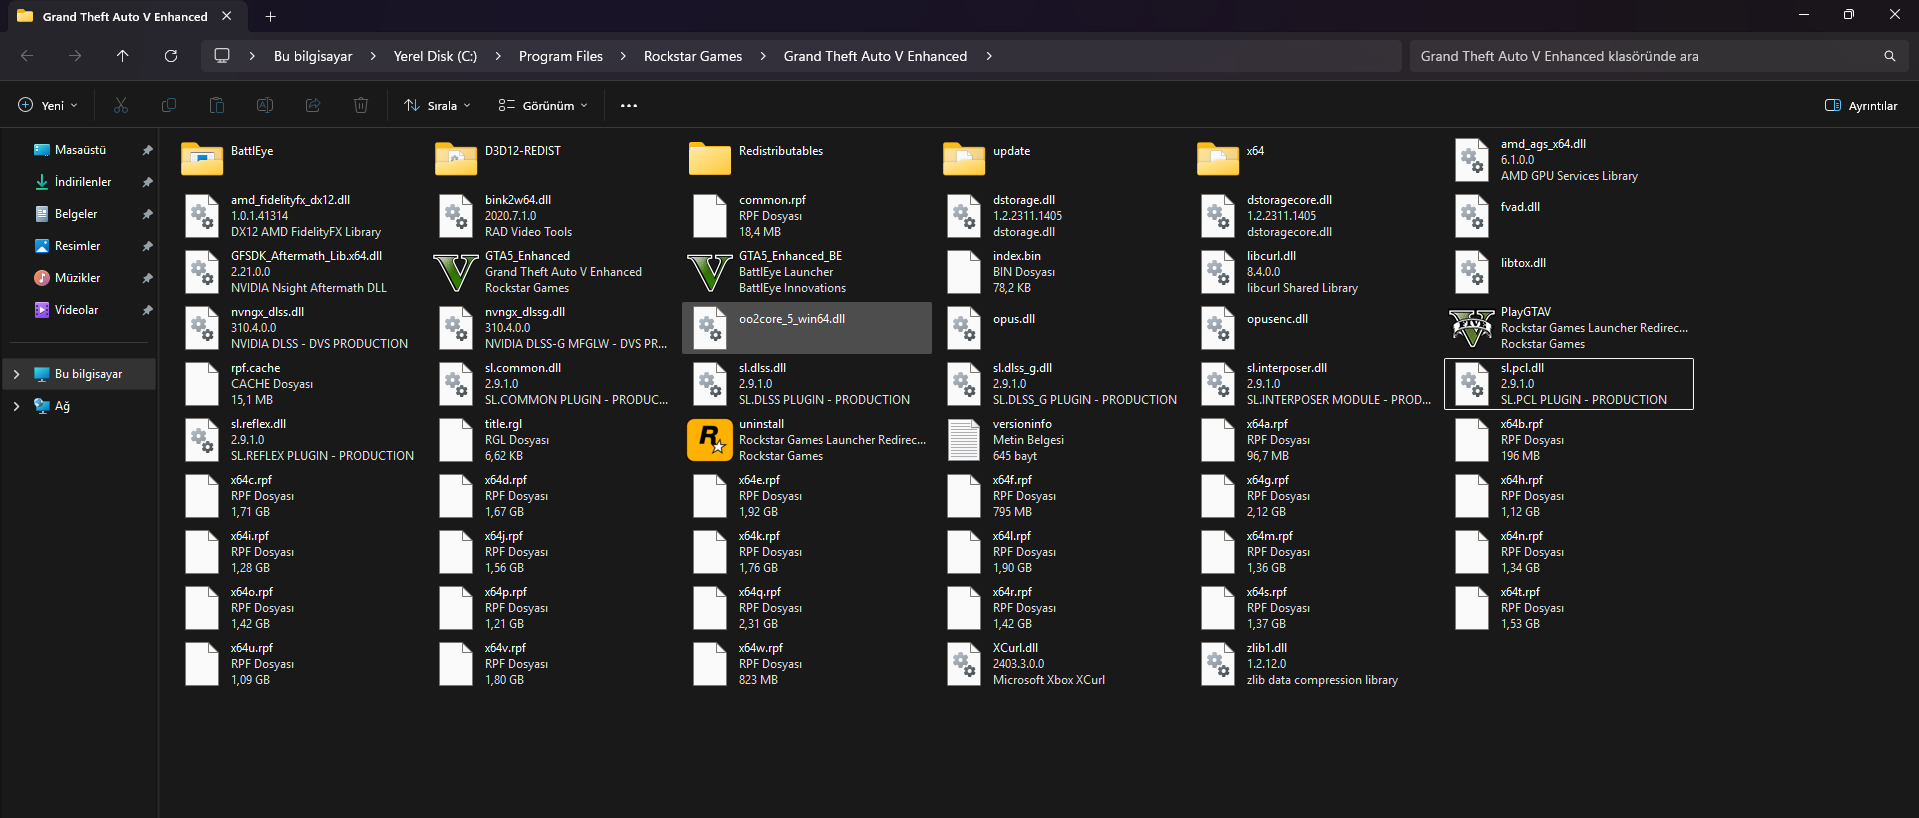Select the rpf.cache file name
Screen dimensions: 1919x818
pos(255,368)
